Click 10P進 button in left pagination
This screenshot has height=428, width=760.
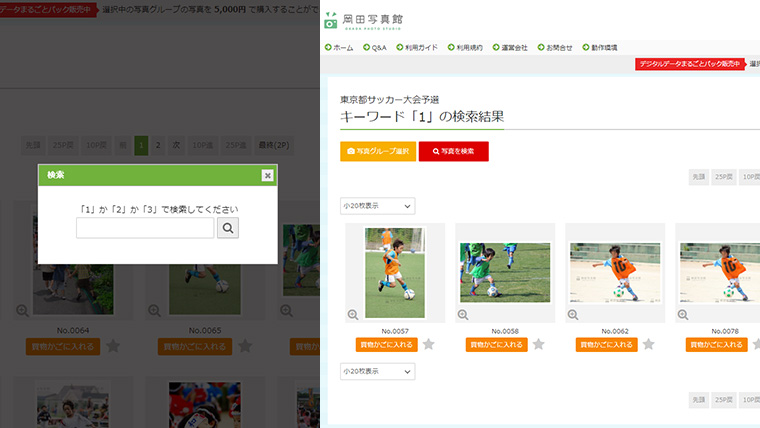203,145
